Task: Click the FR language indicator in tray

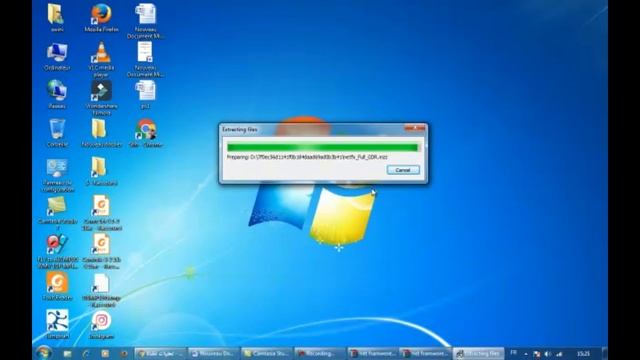Action: pos(513,353)
